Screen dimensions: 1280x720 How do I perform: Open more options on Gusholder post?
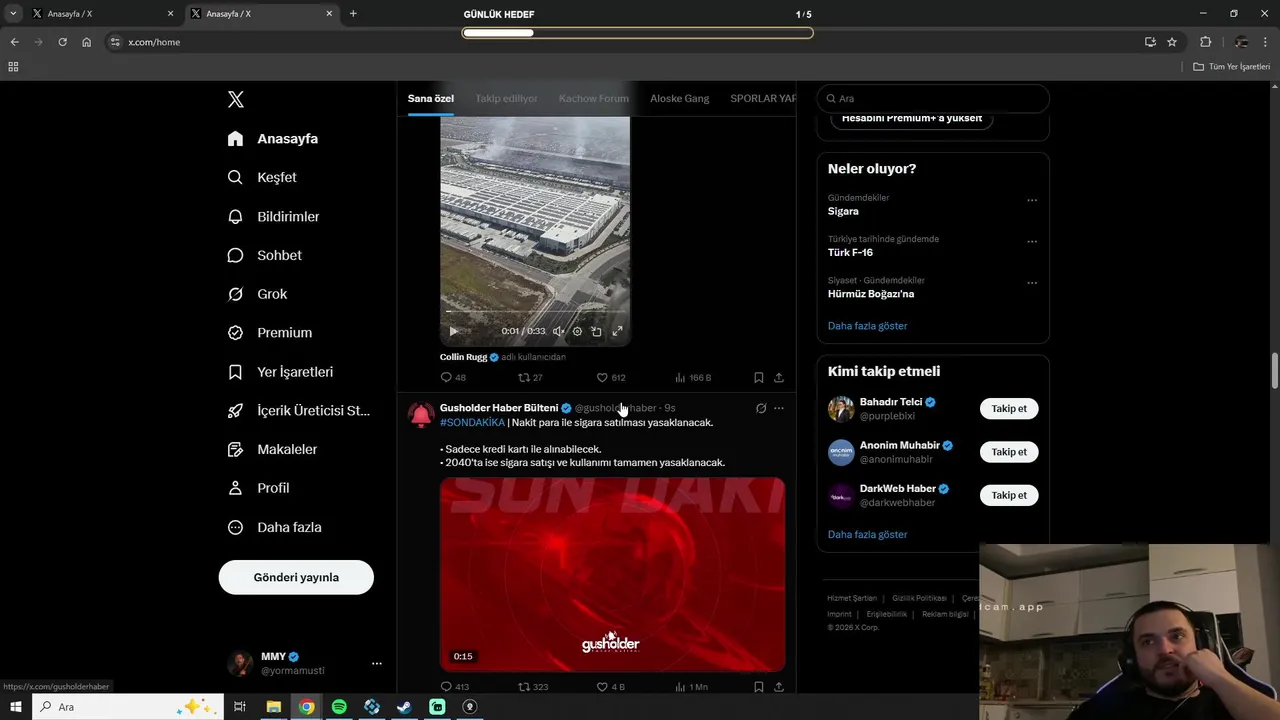coord(779,408)
